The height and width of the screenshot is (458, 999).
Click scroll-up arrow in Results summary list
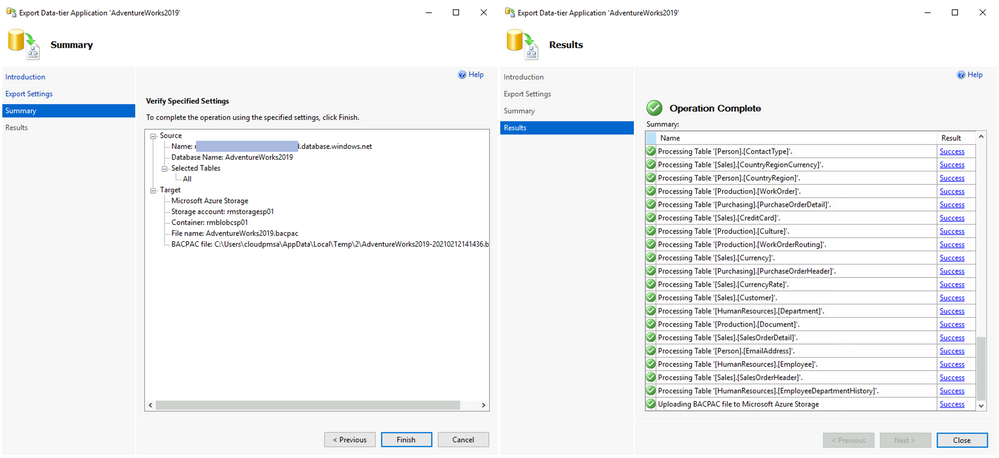(981, 138)
